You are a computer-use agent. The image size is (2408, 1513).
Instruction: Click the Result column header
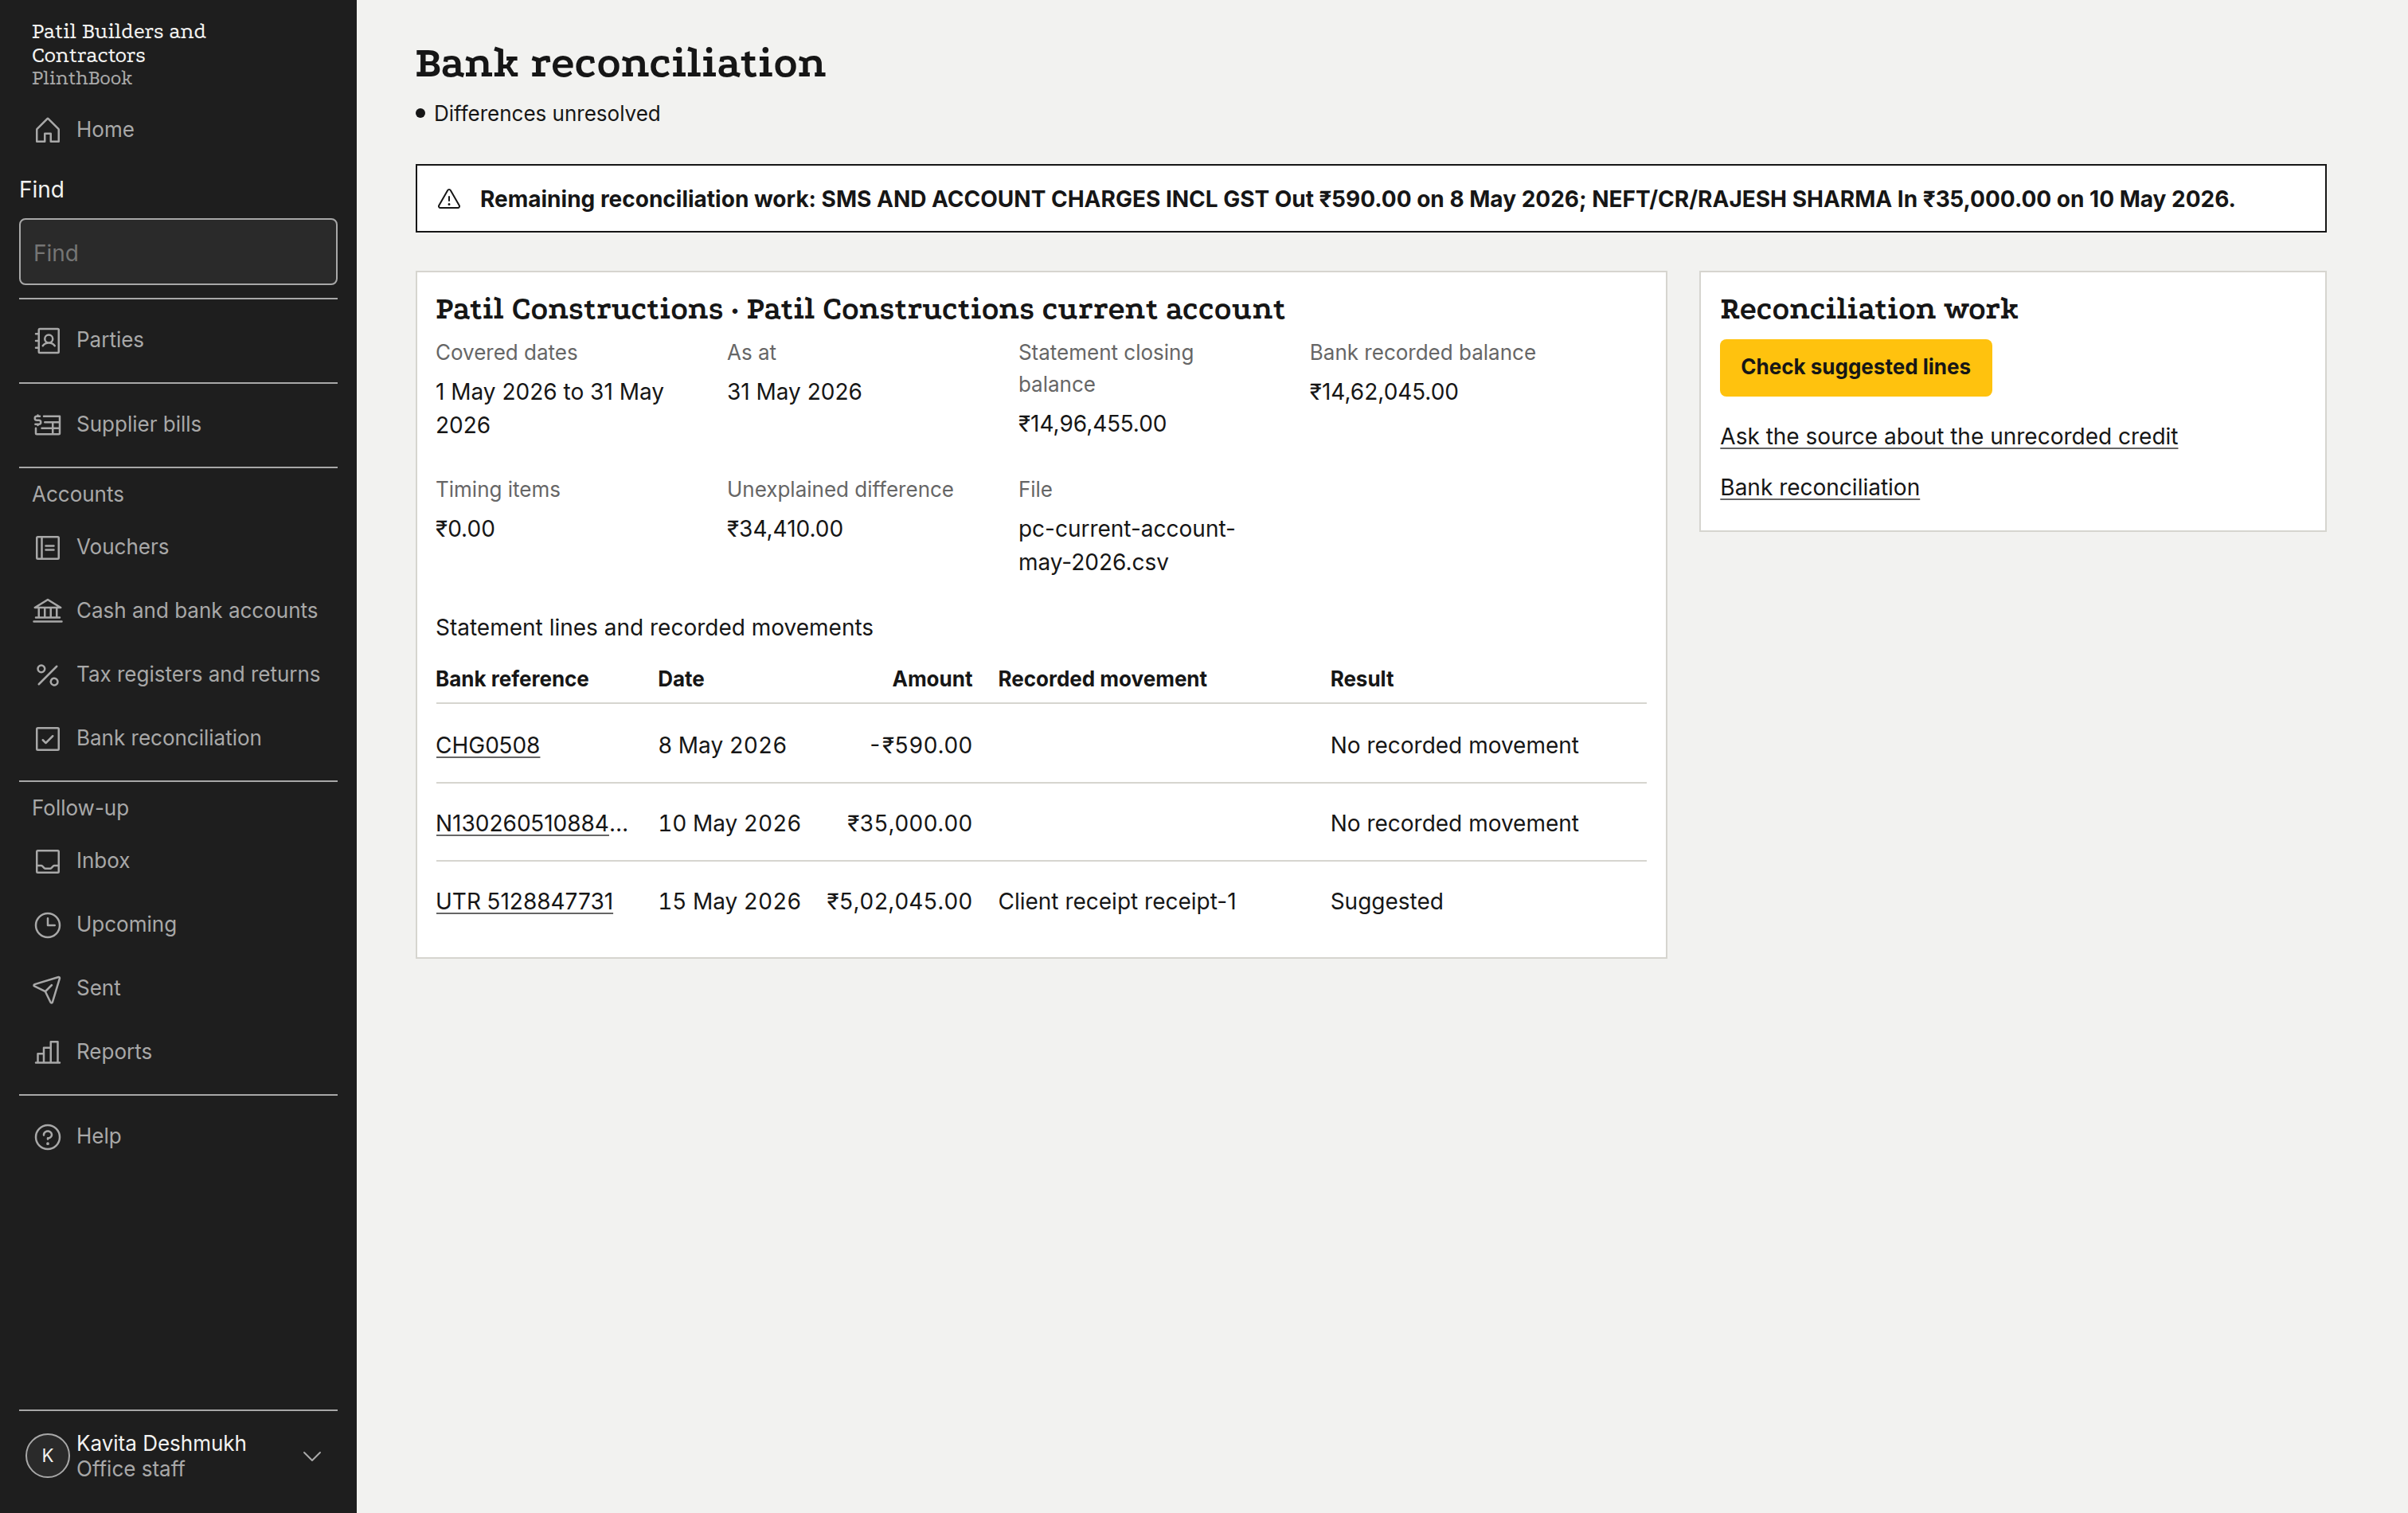[x=1361, y=679]
